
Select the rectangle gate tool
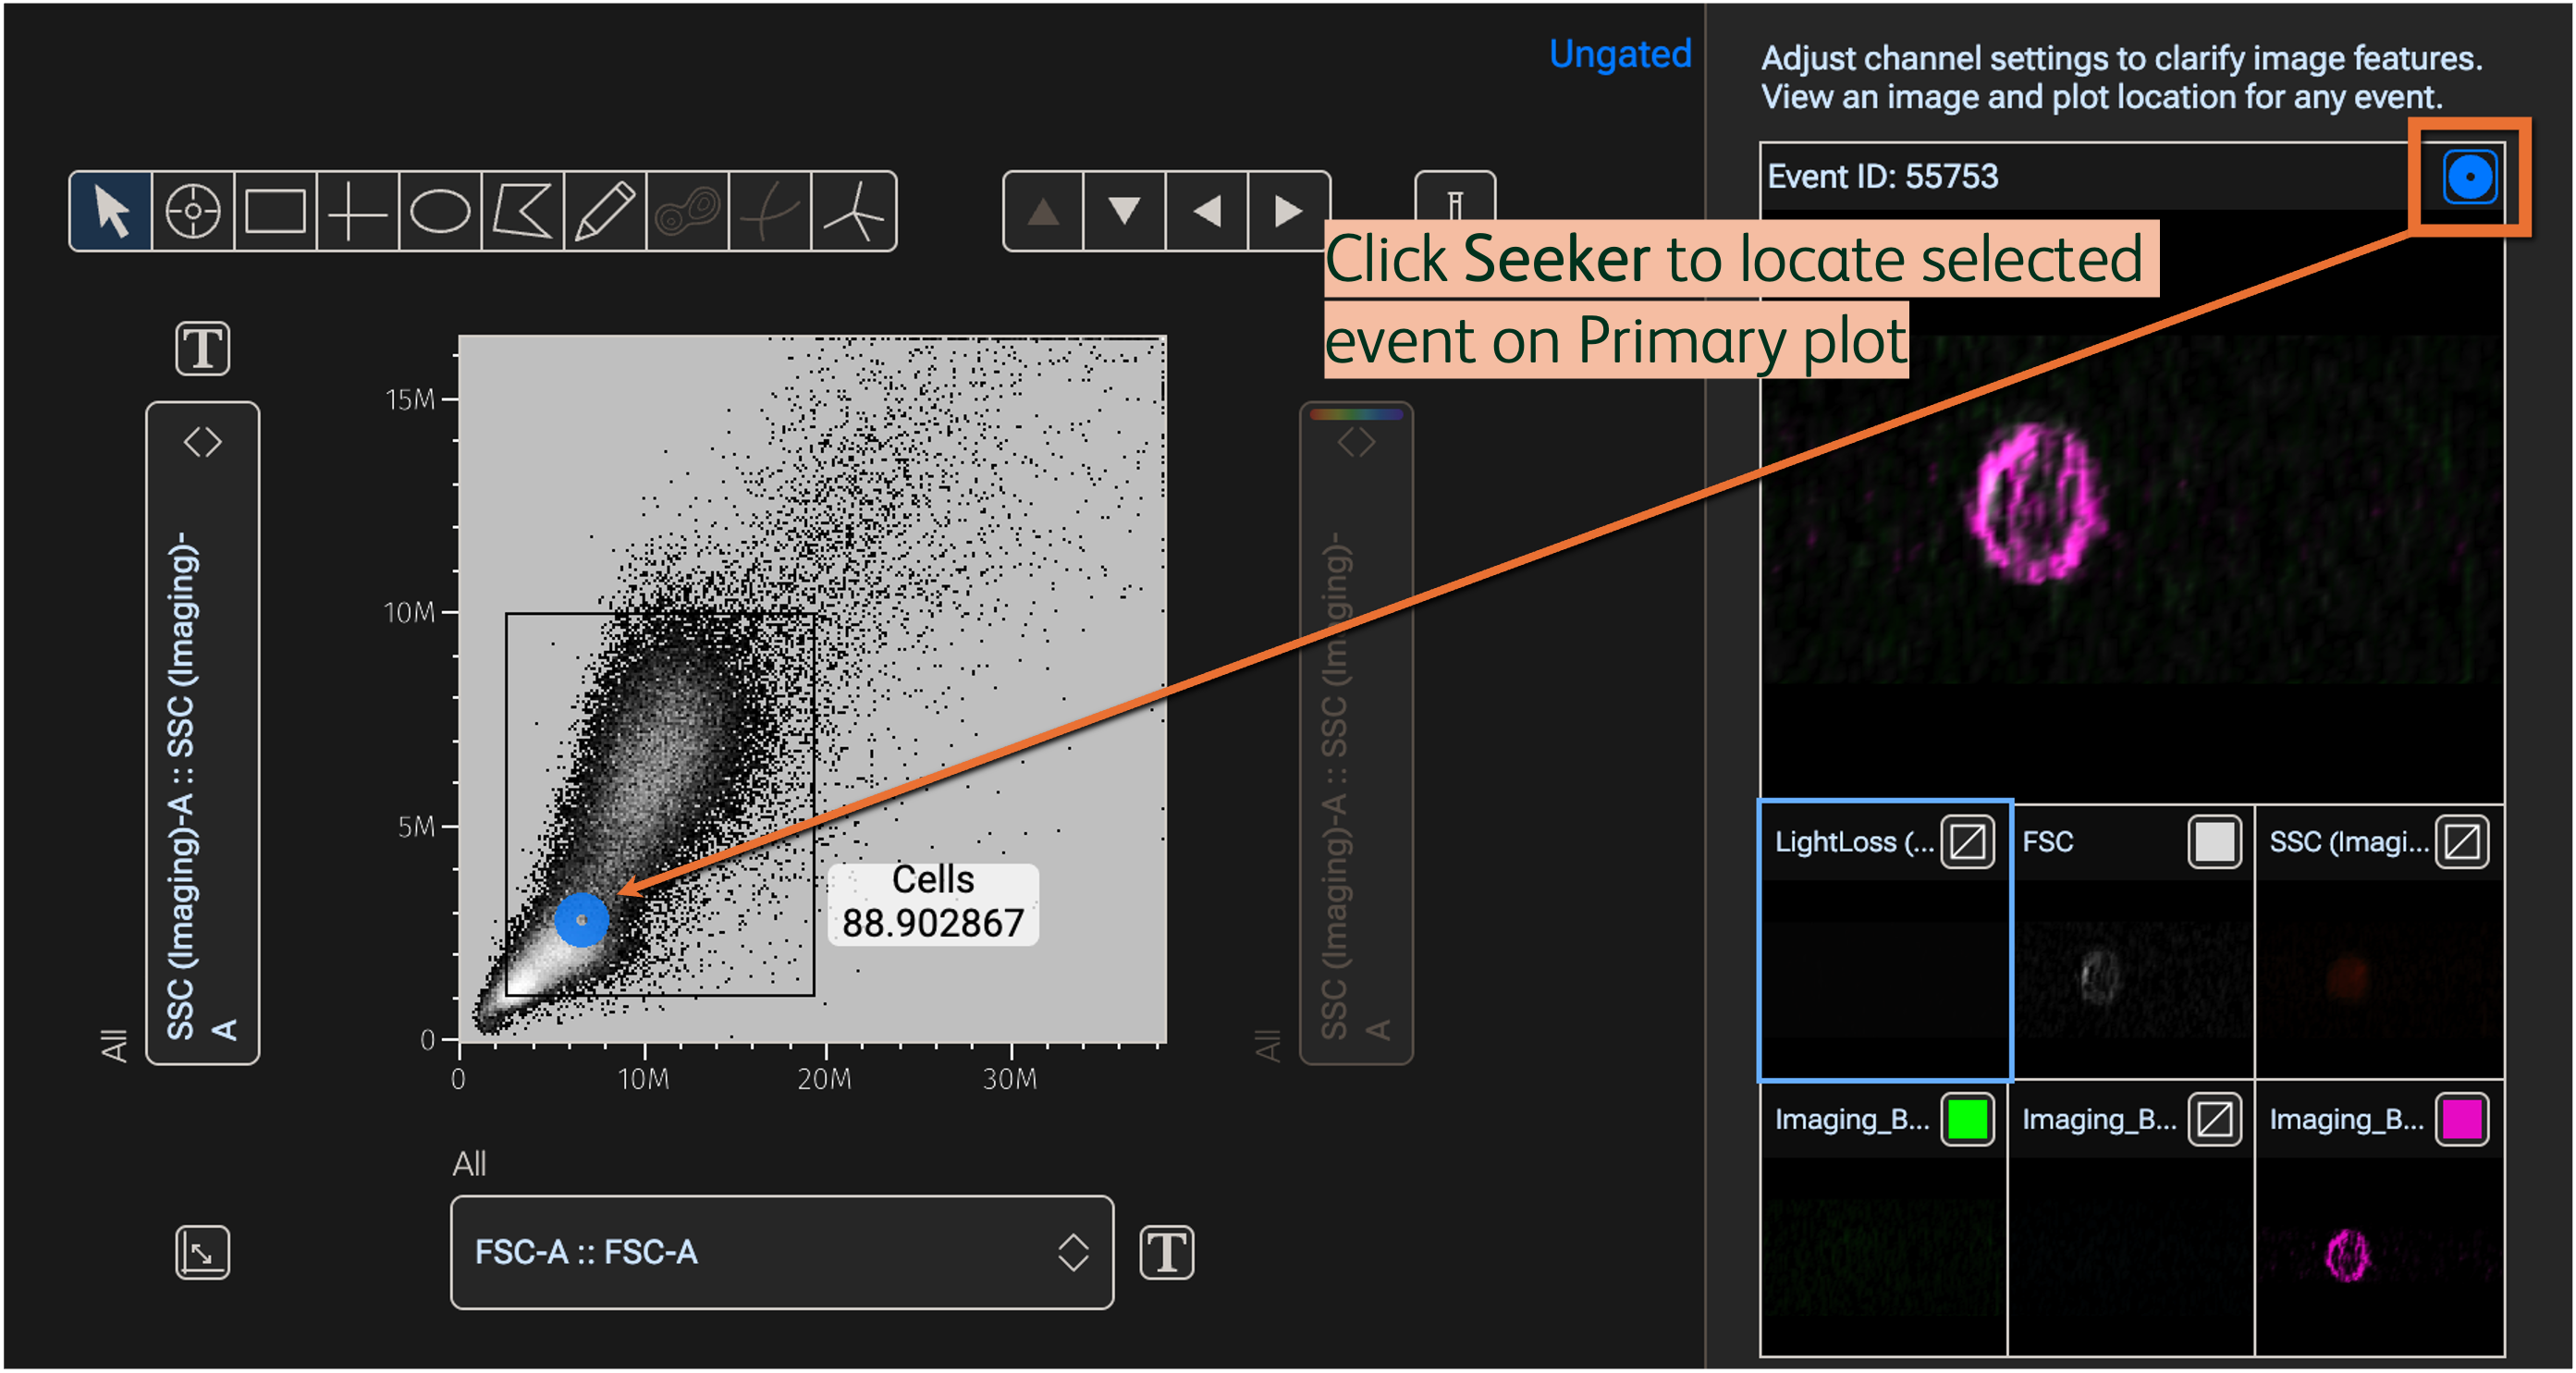tap(275, 211)
